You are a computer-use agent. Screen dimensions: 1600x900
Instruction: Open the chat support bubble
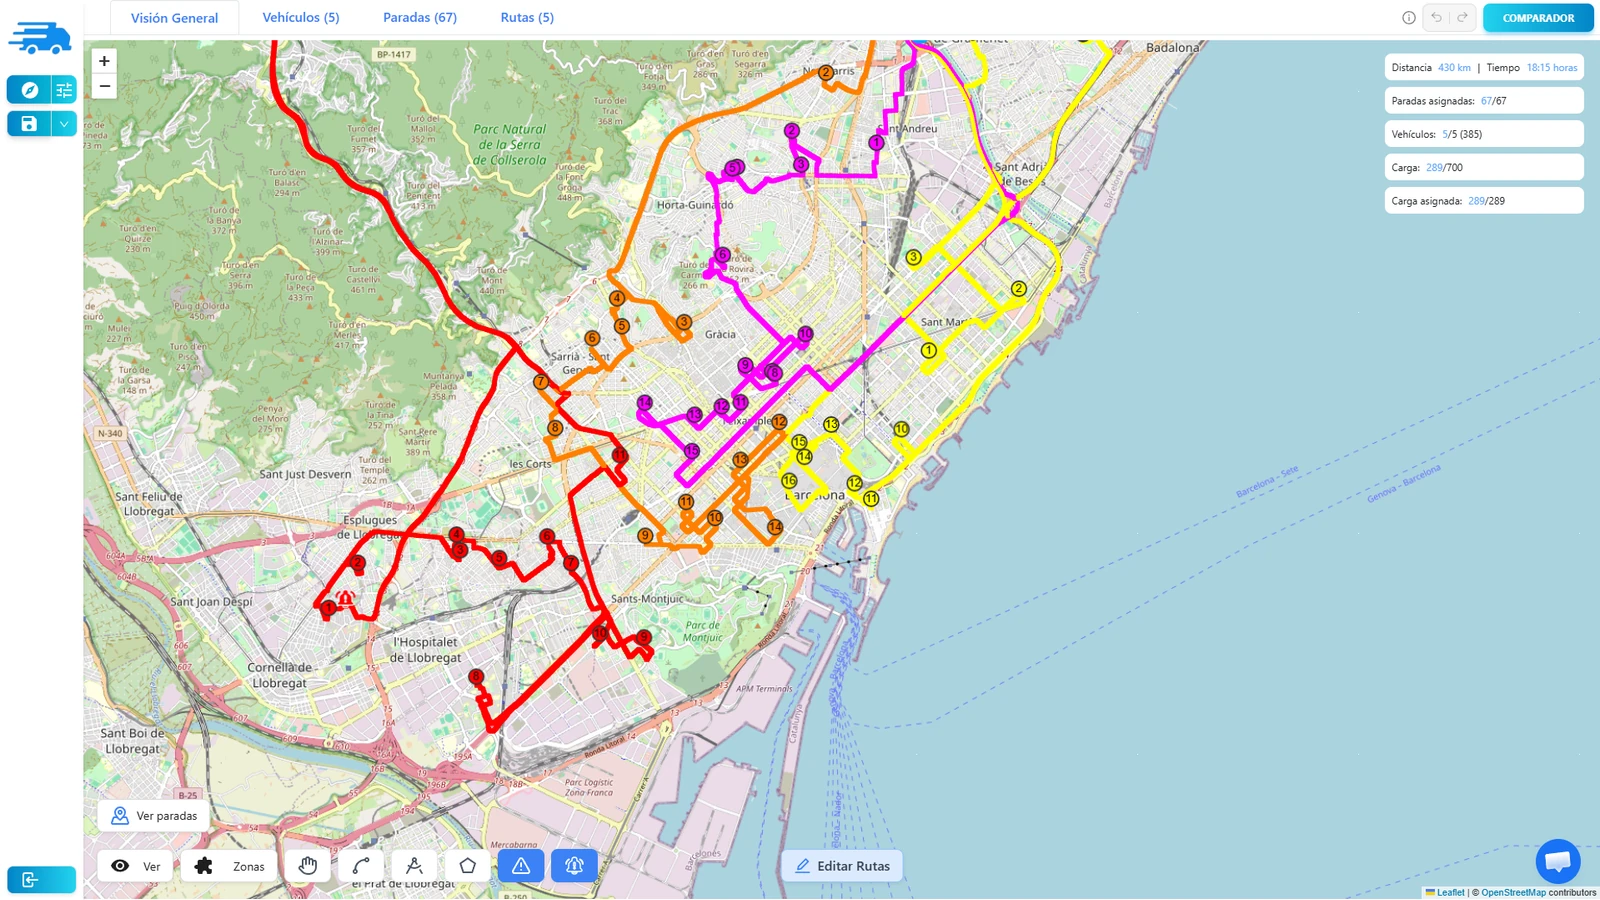coord(1558,861)
